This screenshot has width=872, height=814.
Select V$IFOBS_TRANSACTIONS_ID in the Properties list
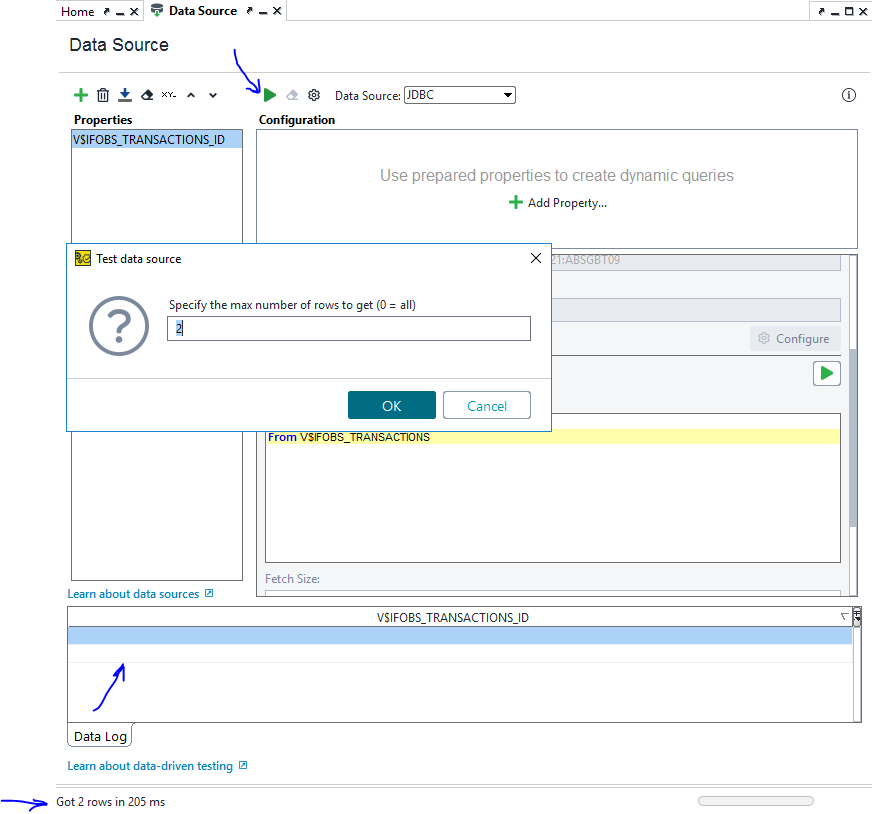(x=149, y=140)
